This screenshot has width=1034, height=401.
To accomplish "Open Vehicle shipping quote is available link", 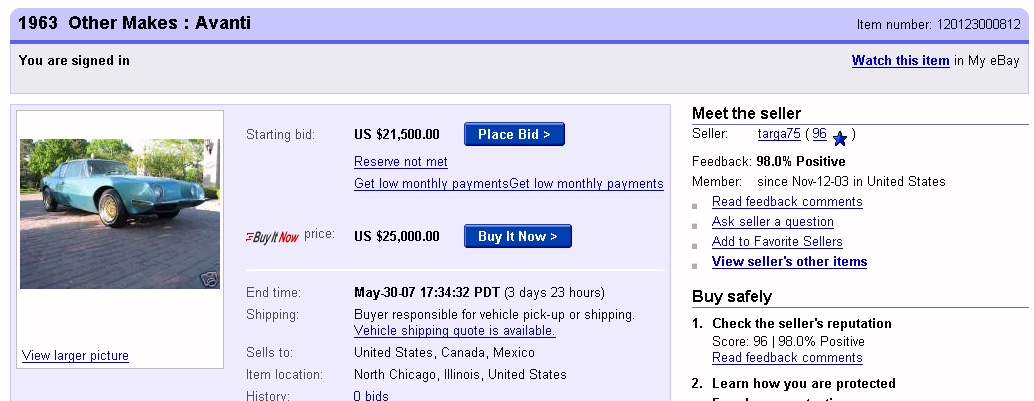I will click(455, 330).
